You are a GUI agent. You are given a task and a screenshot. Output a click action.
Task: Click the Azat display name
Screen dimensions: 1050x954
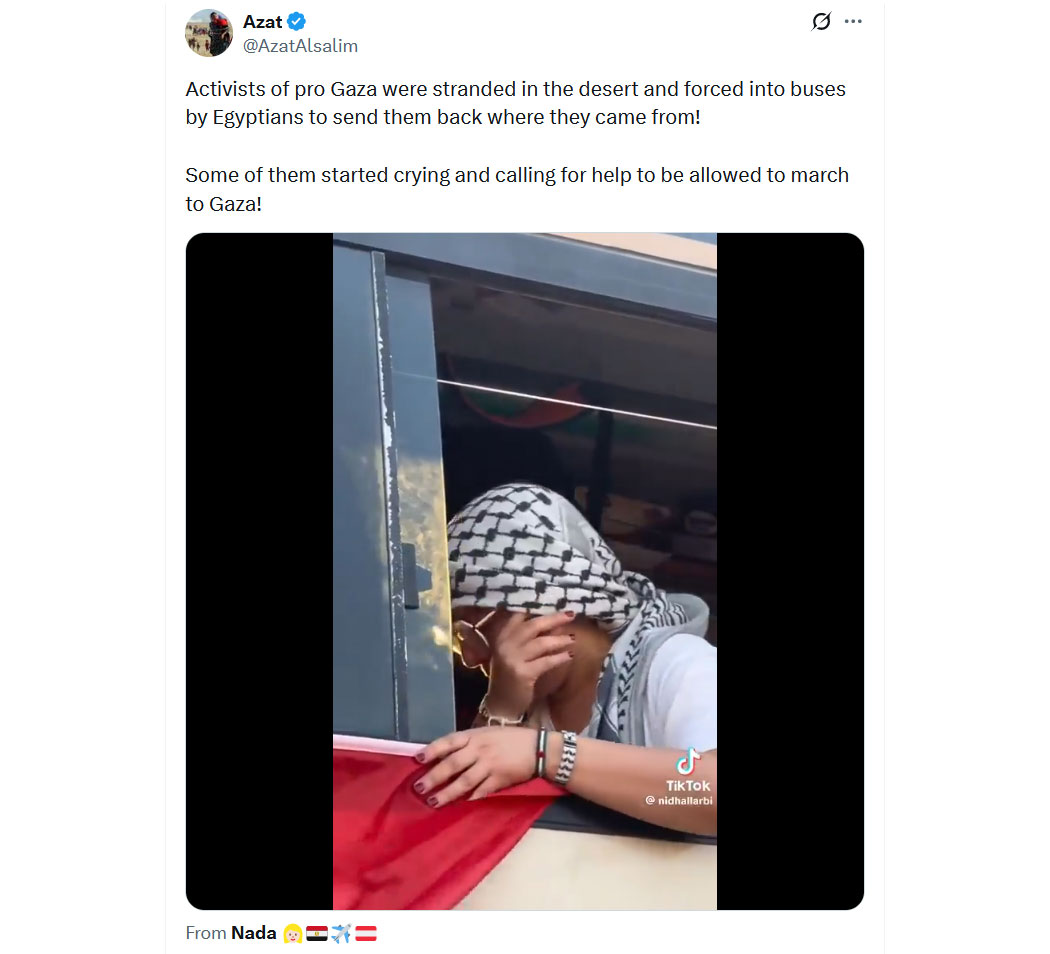(262, 22)
